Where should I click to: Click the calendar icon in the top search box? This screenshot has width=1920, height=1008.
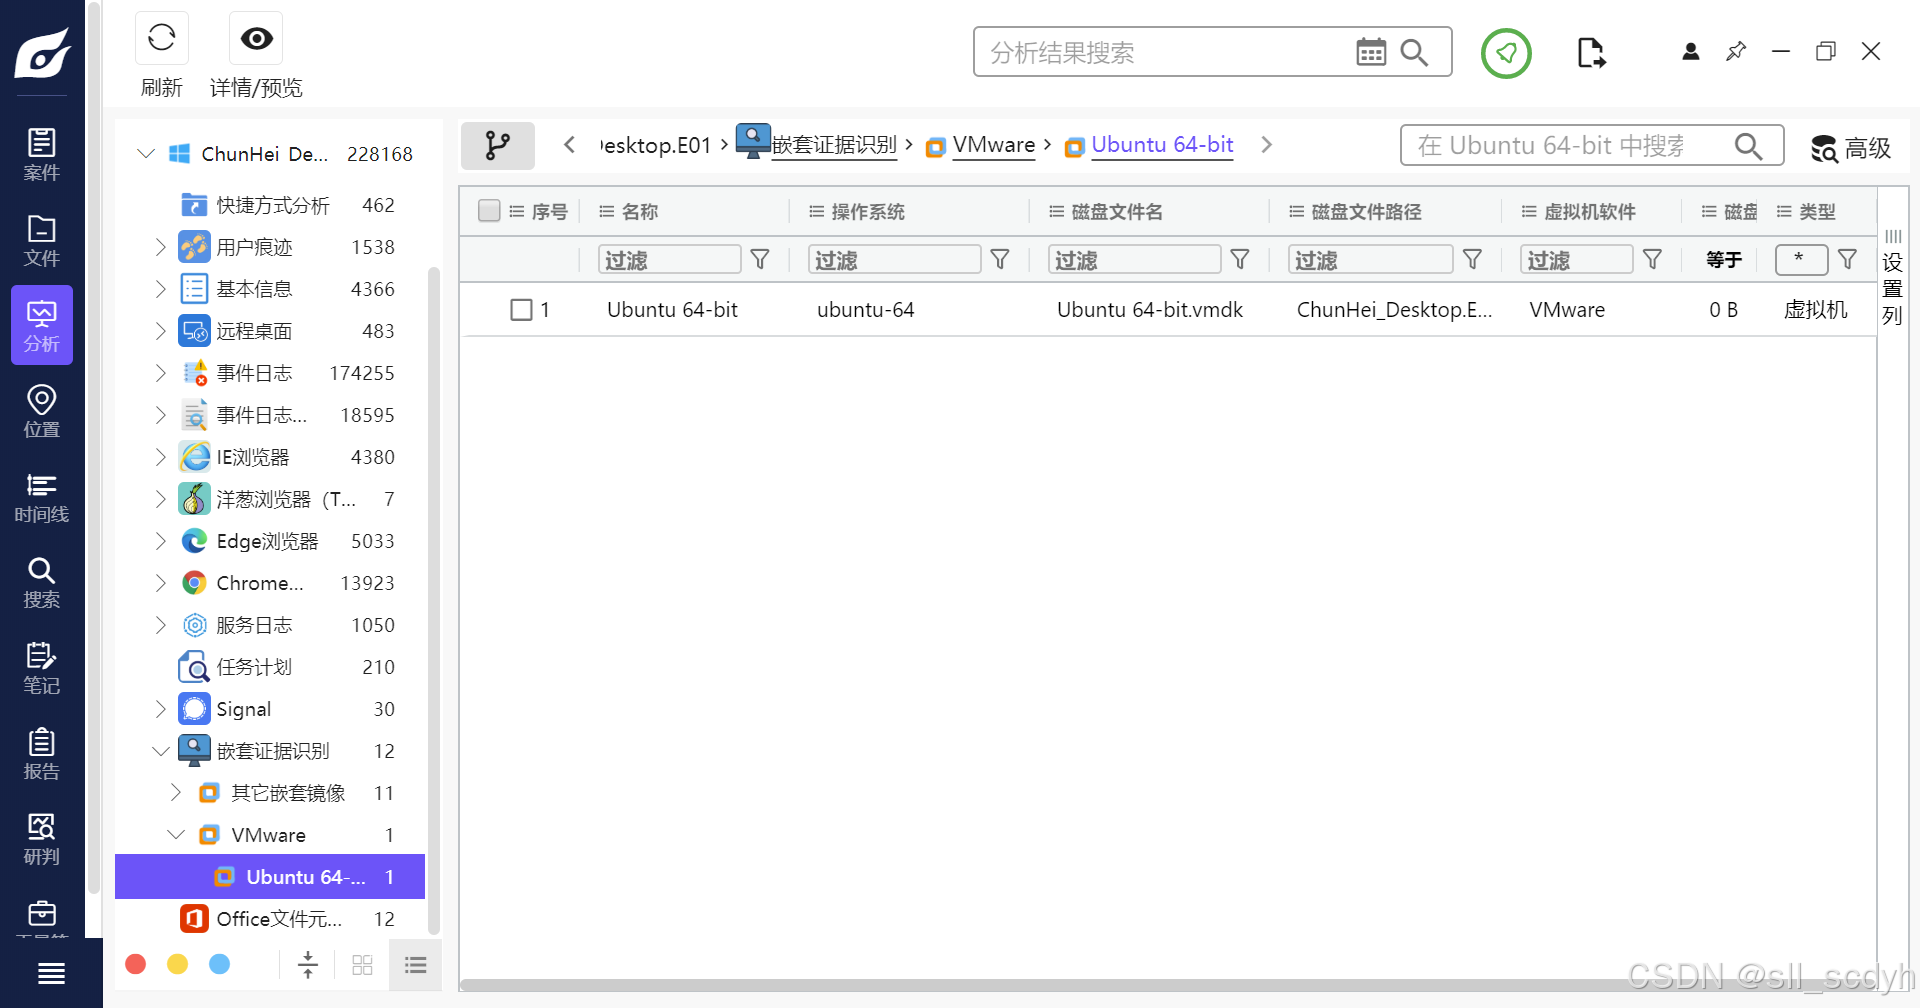(x=1371, y=52)
